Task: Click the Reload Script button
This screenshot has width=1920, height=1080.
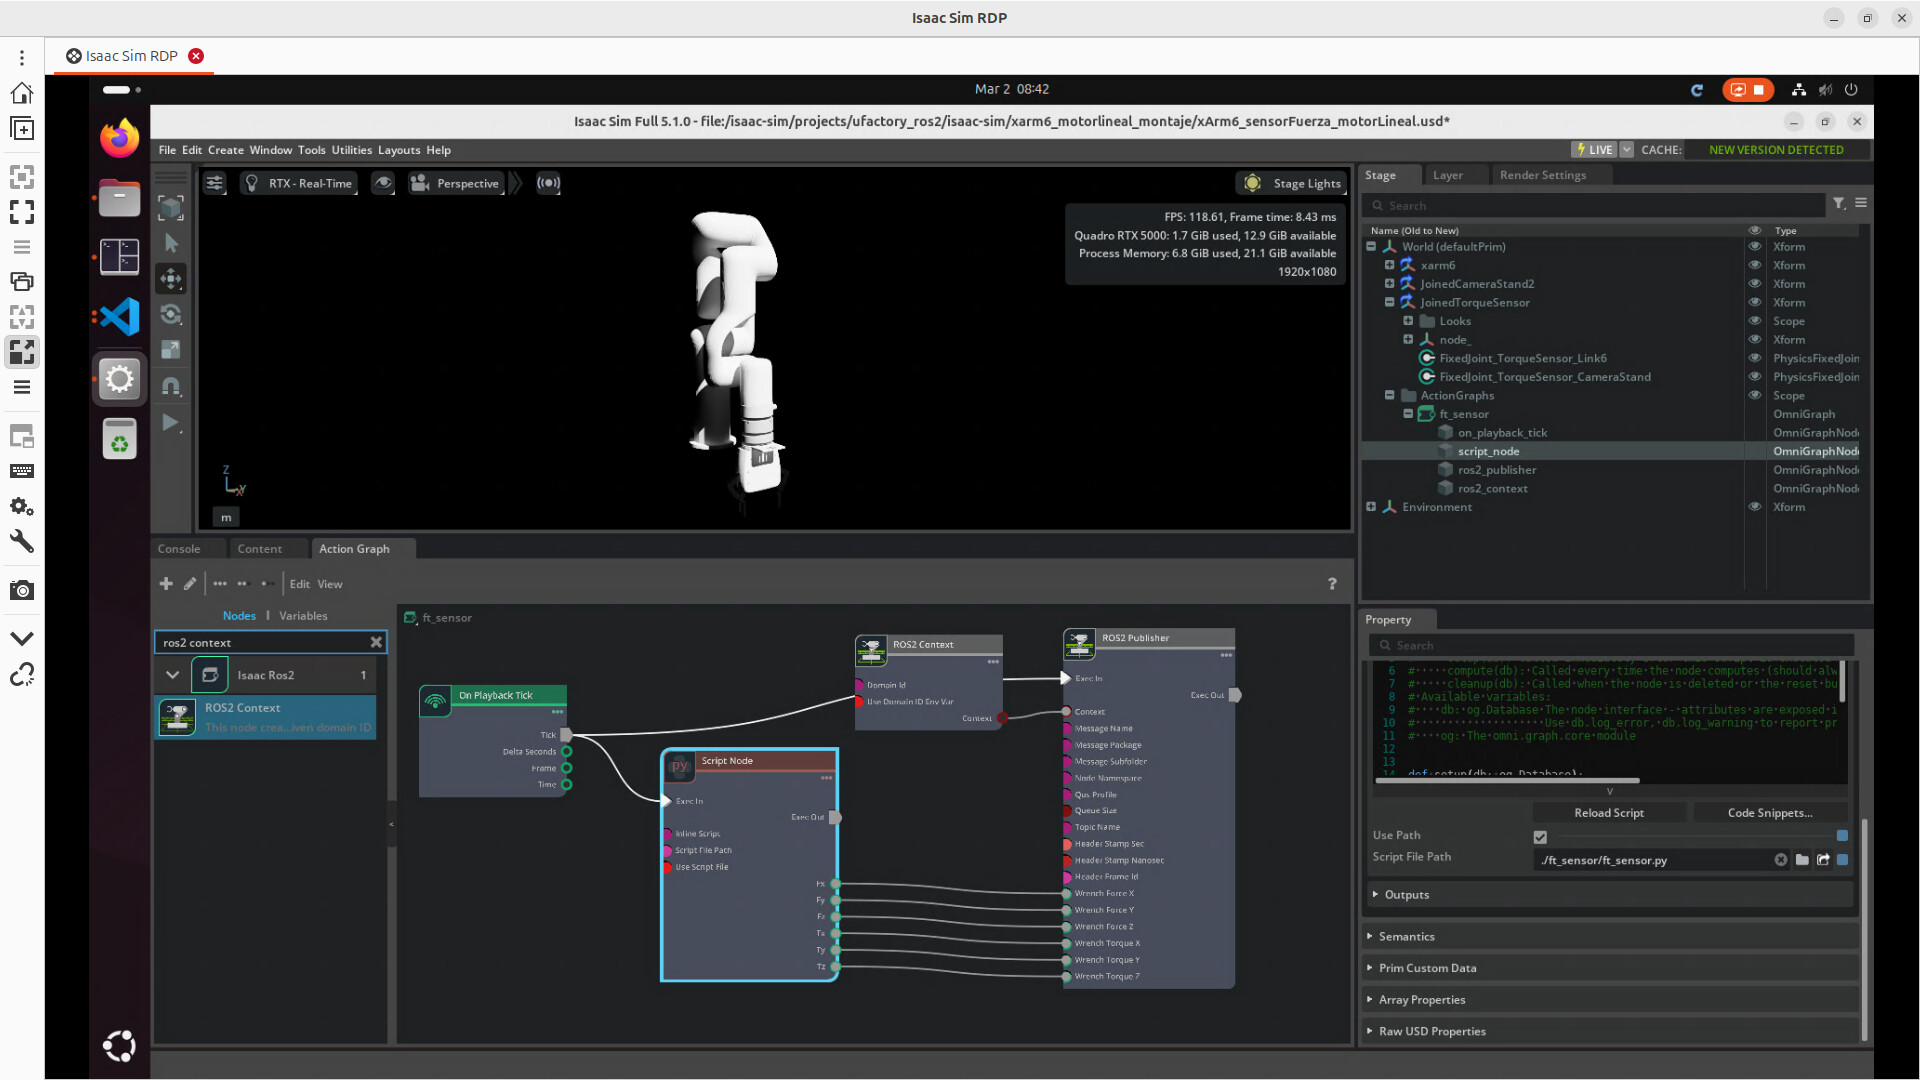Action: (1609, 813)
